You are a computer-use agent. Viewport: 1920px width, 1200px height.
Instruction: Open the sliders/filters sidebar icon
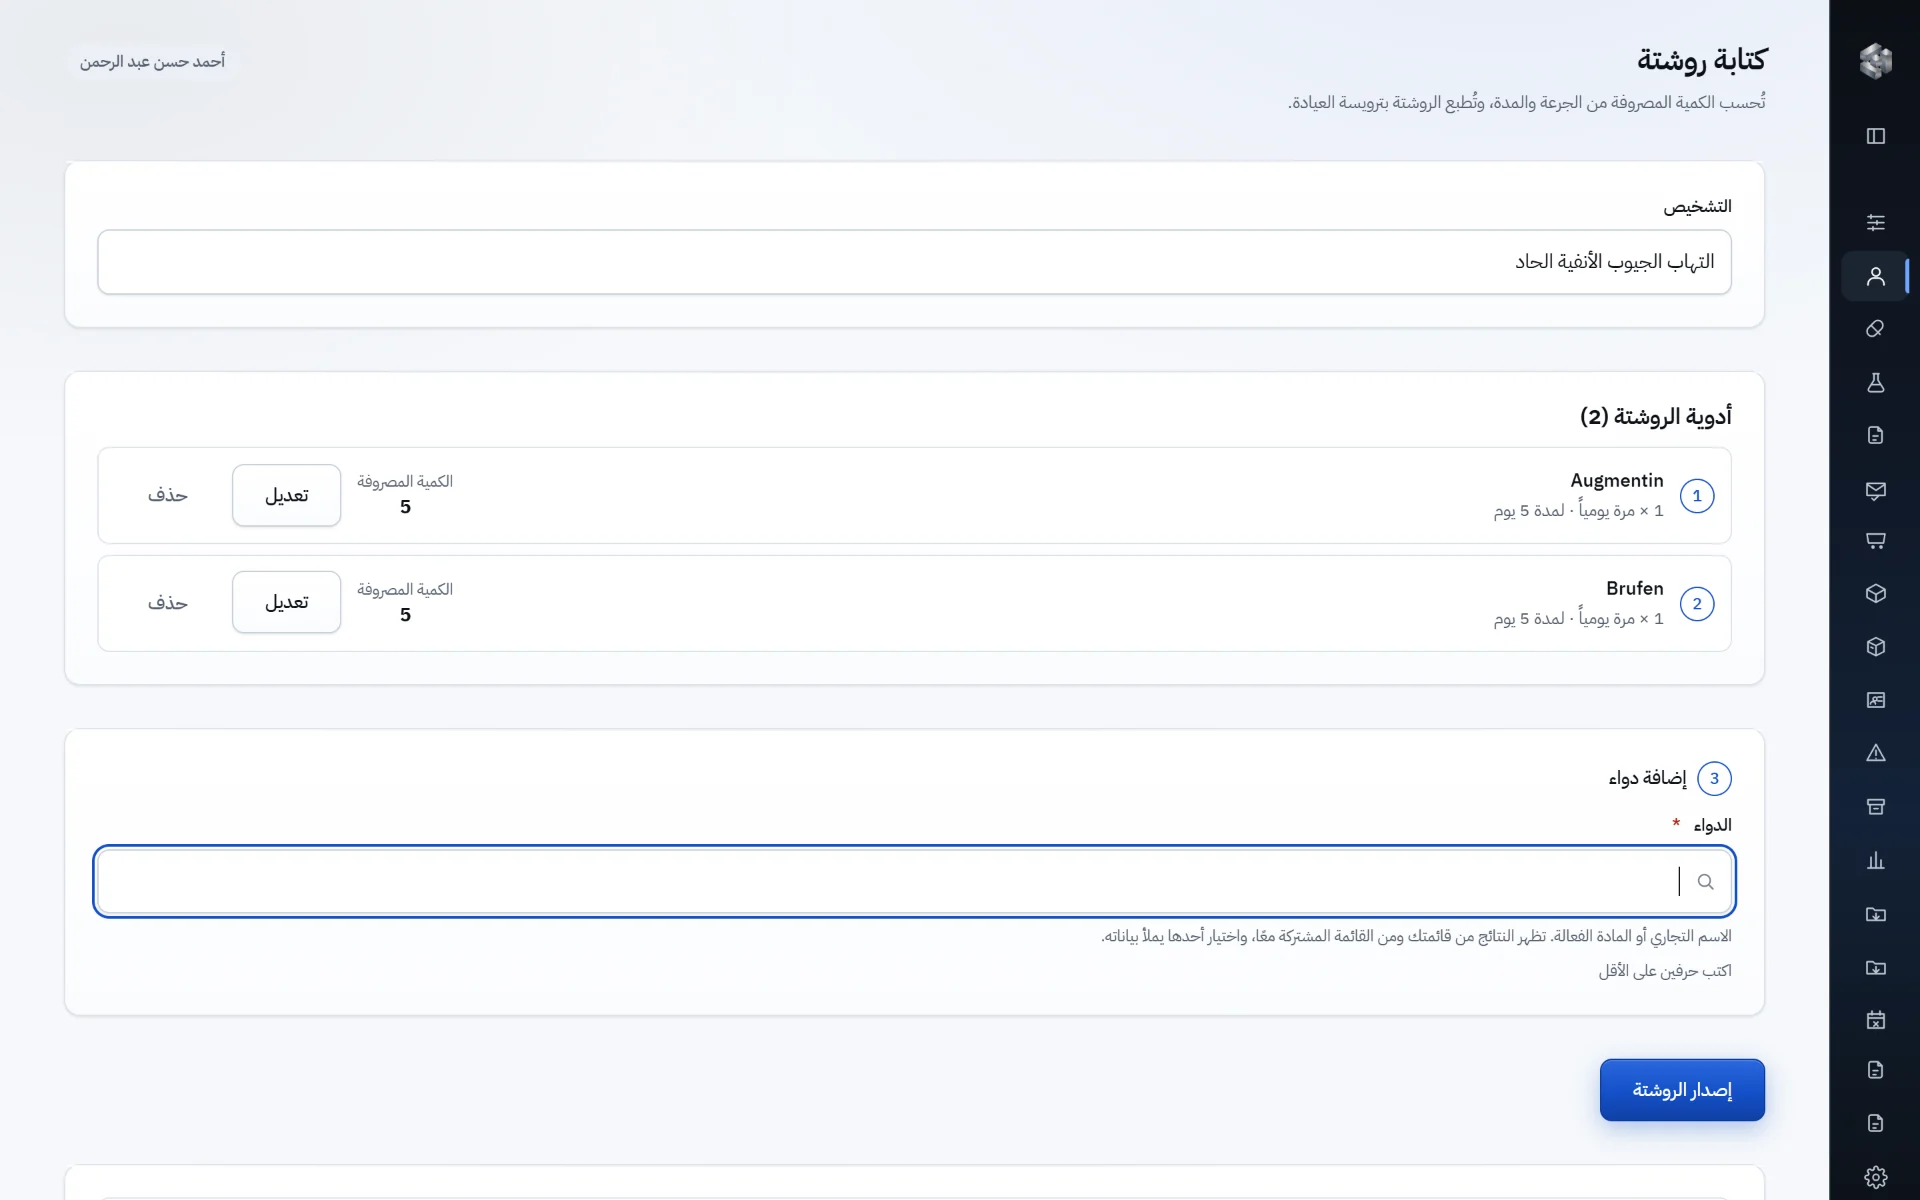coord(1875,222)
